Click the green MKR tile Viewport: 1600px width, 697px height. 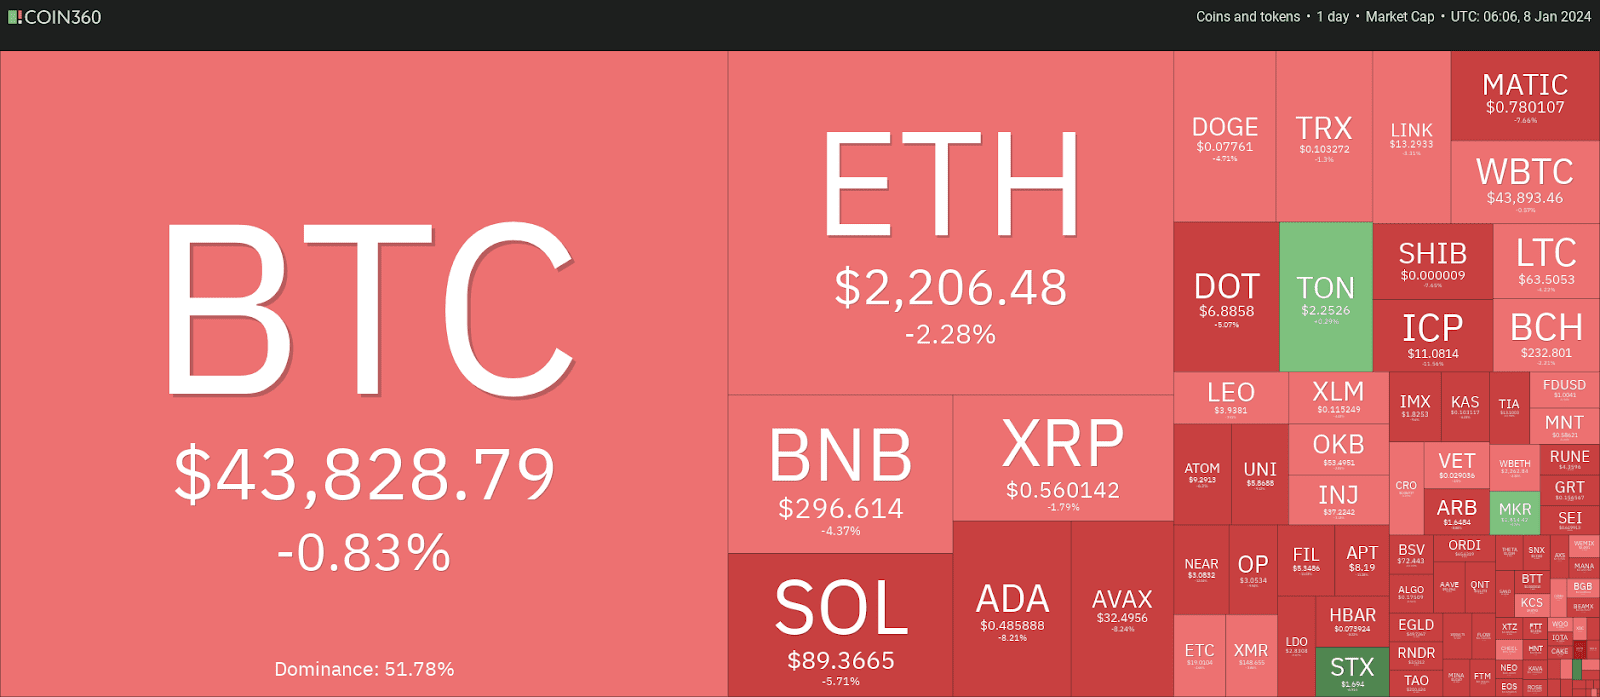[x=1515, y=512]
